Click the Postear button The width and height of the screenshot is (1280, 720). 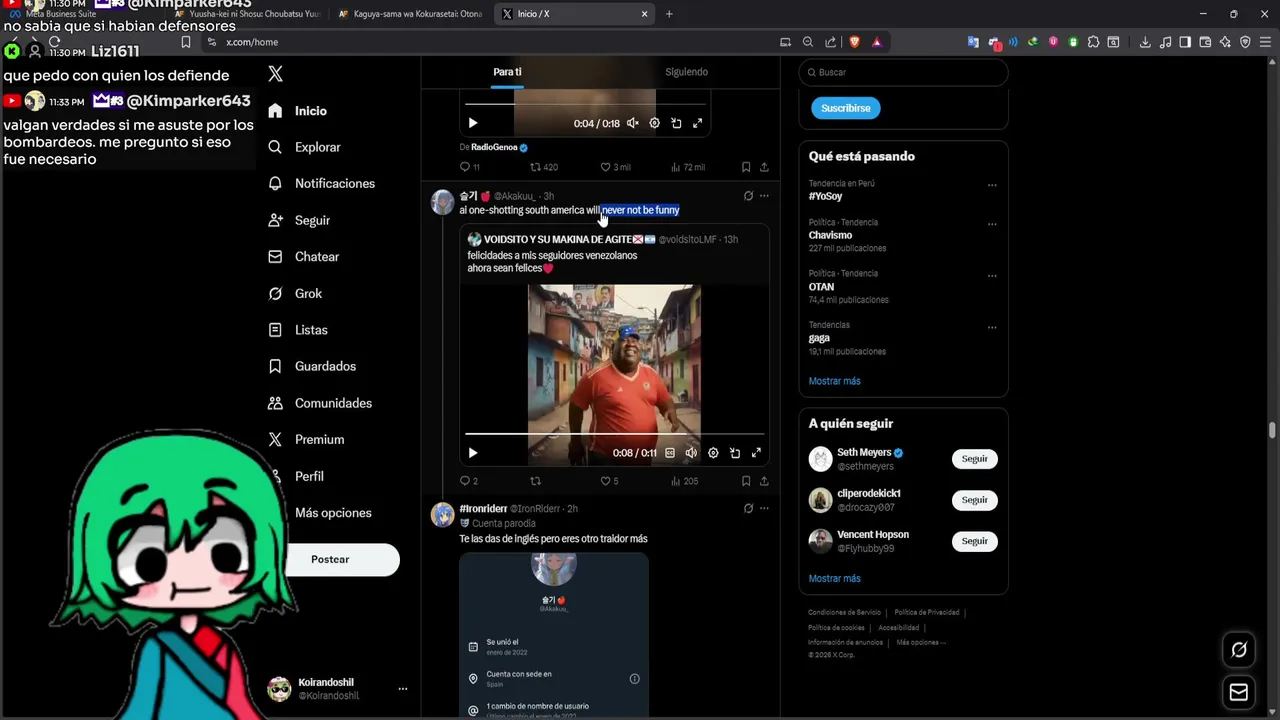point(330,560)
